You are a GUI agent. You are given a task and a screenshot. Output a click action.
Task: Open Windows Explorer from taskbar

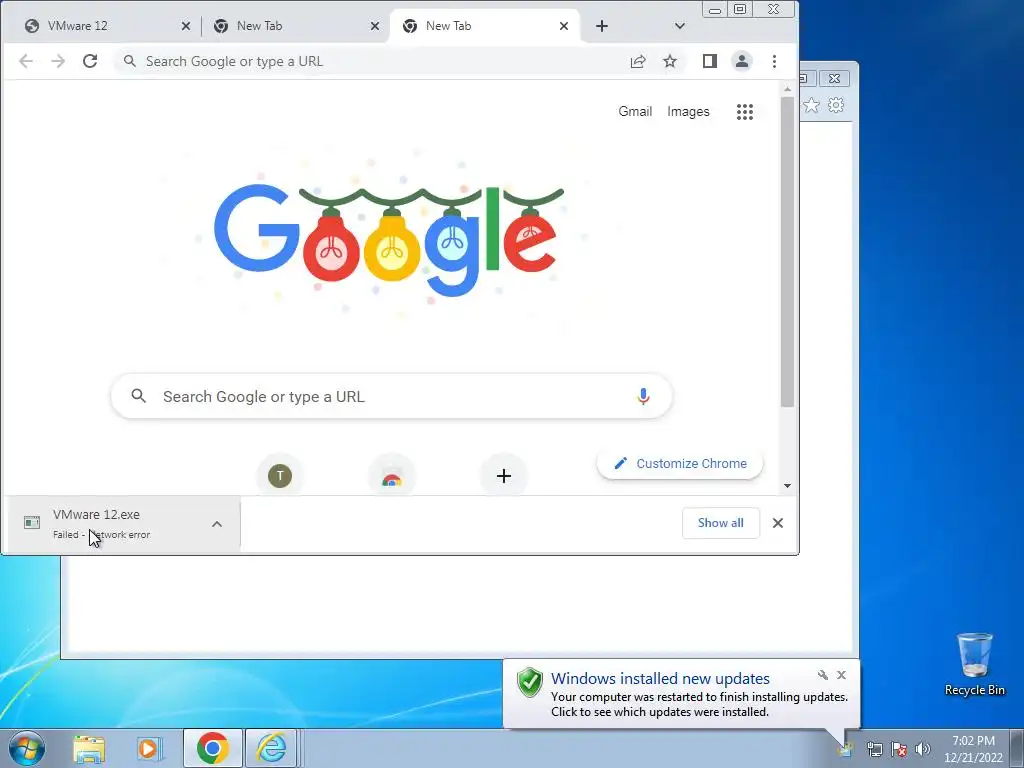coord(89,748)
